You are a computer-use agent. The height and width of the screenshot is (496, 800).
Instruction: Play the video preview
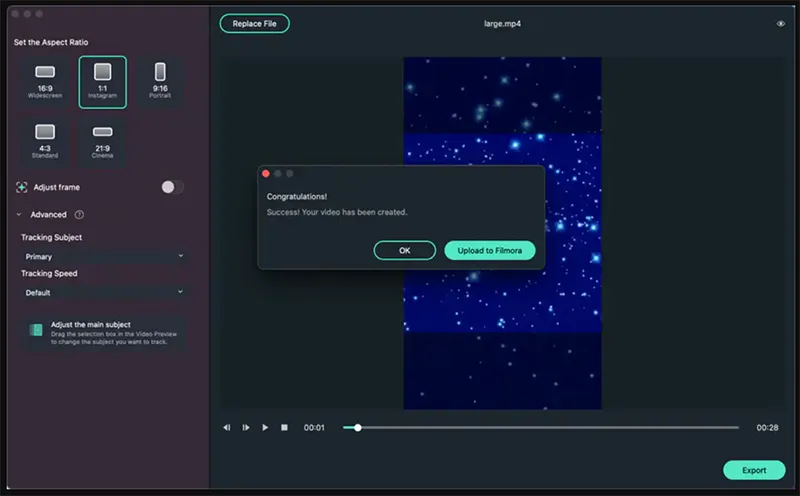point(265,427)
